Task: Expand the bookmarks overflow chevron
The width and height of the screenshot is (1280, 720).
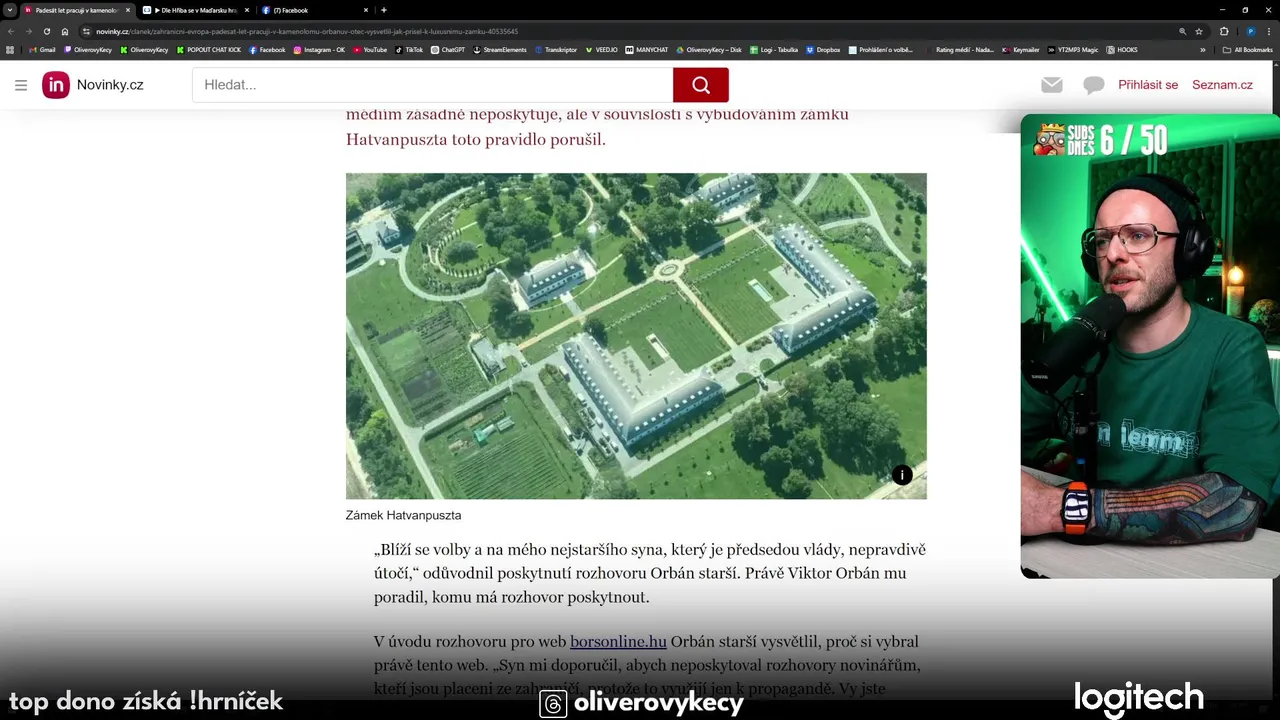Action: (x=1203, y=49)
